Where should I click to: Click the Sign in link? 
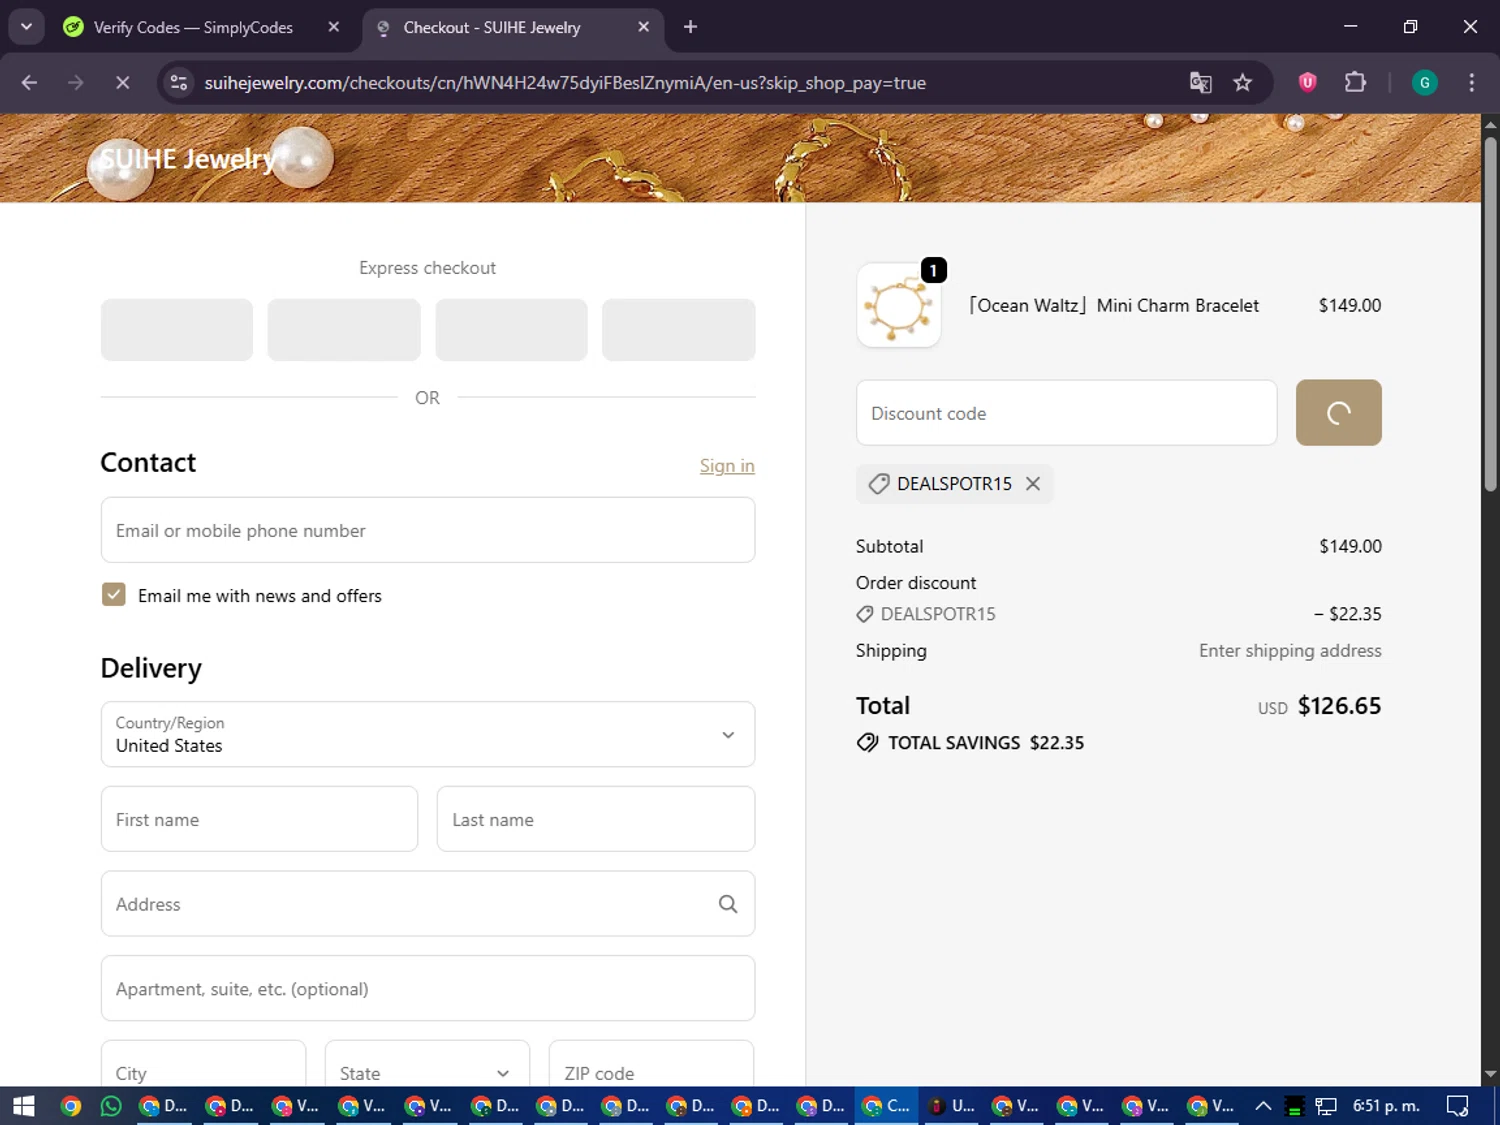[x=727, y=466]
